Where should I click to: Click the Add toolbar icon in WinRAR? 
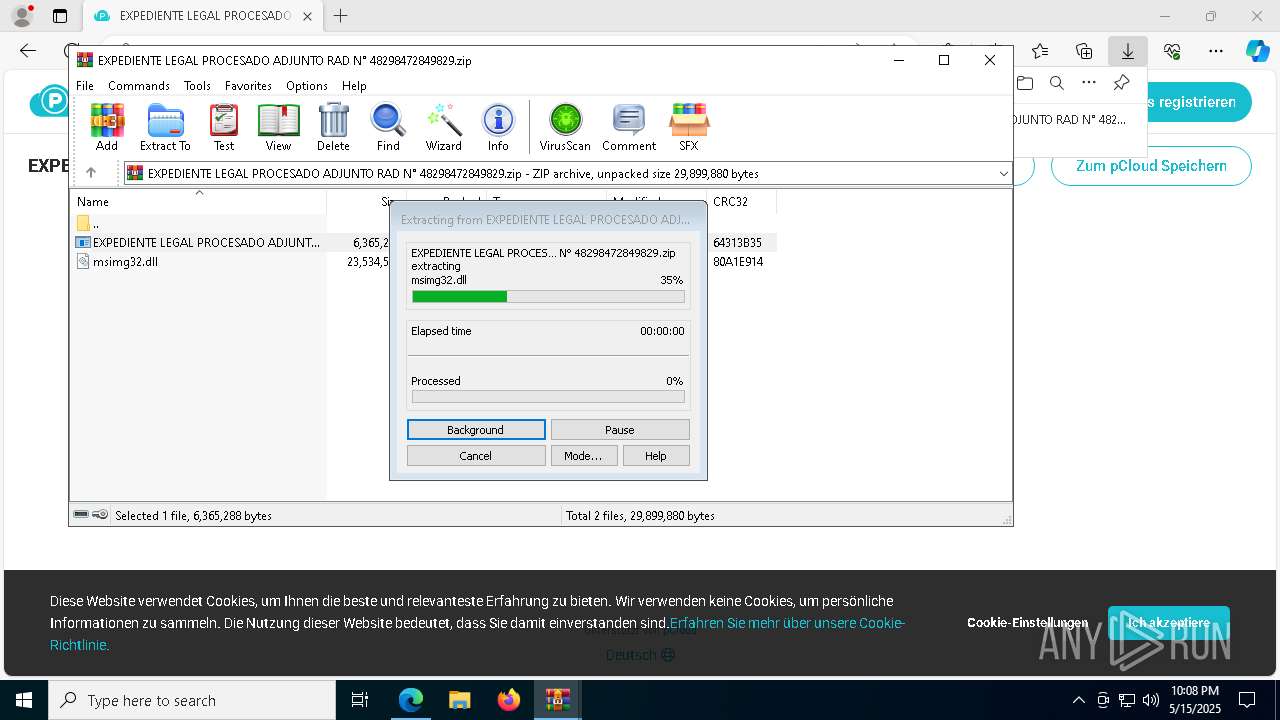point(107,127)
